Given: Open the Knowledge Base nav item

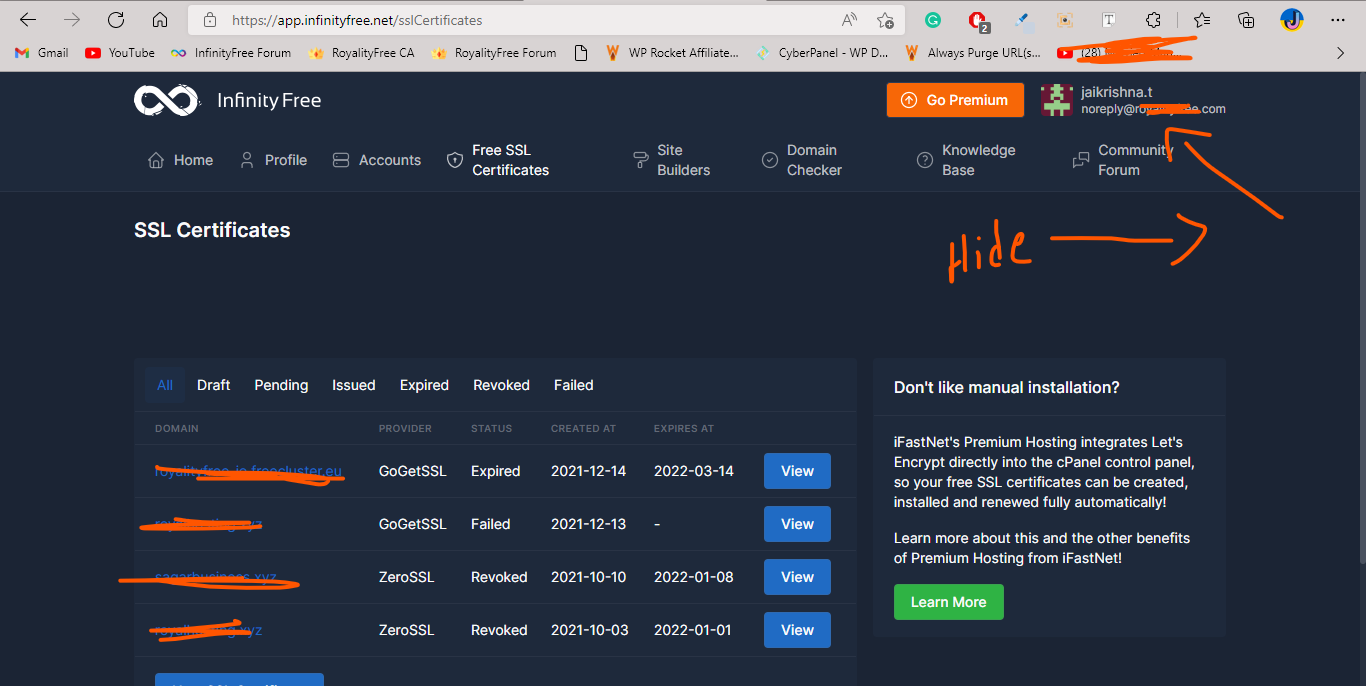Looking at the screenshot, I should [x=966, y=160].
